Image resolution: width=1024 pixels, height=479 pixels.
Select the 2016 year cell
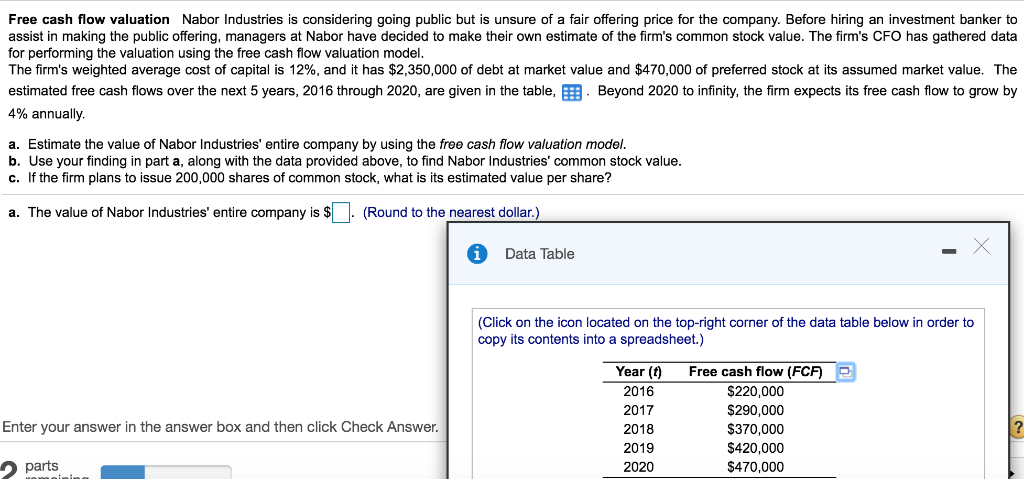pos(638,392)
